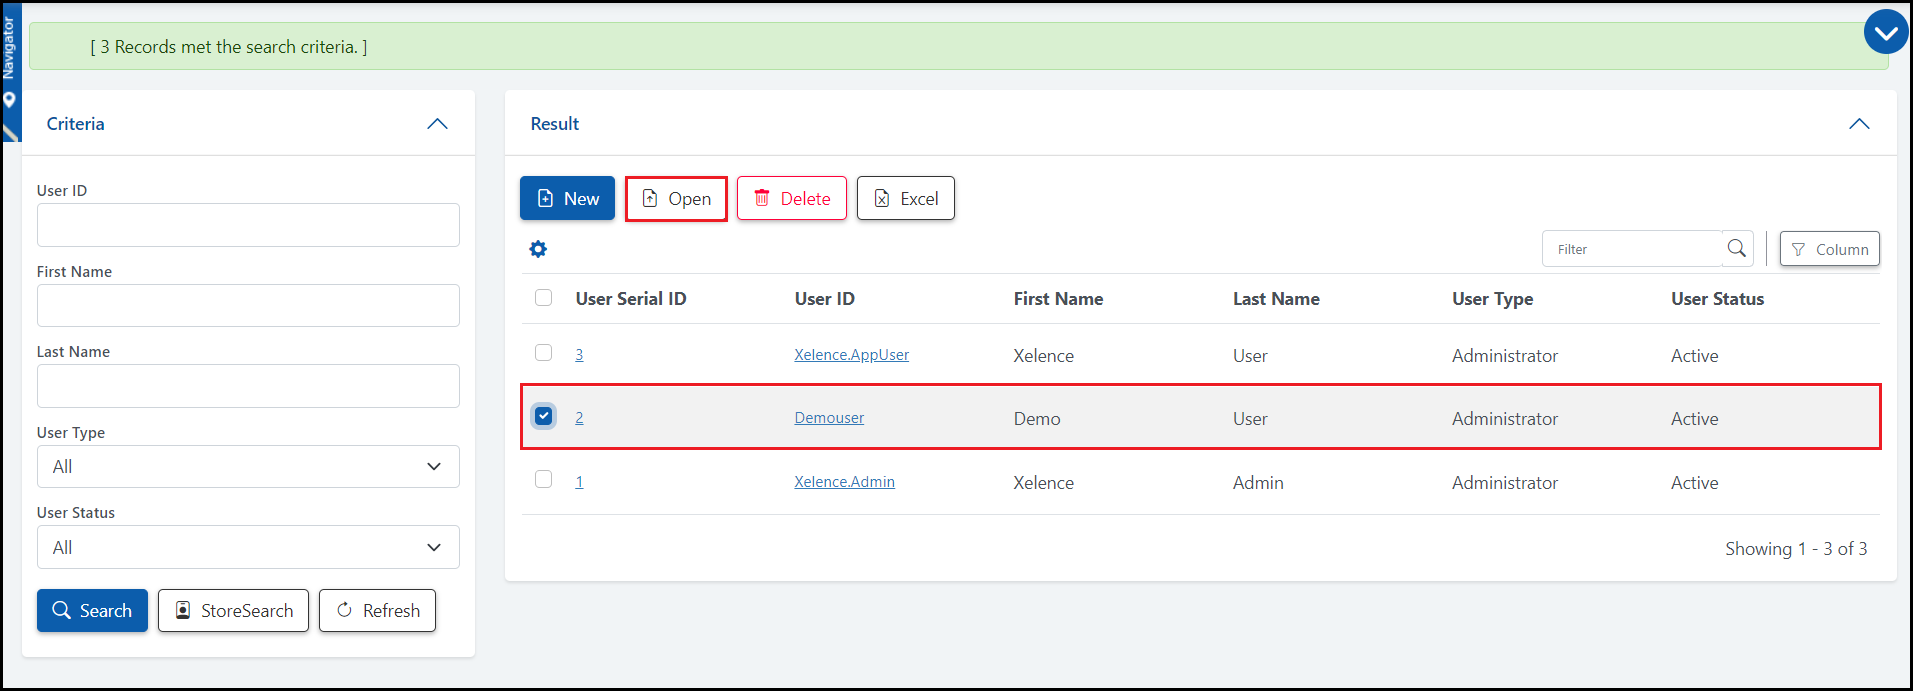Sort by User ID column header
The image size is (1913, 691).
[824, 299]
